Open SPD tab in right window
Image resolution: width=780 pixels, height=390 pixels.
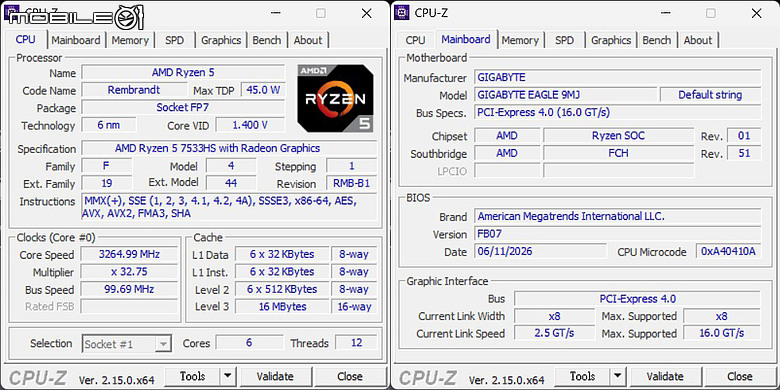564,40
